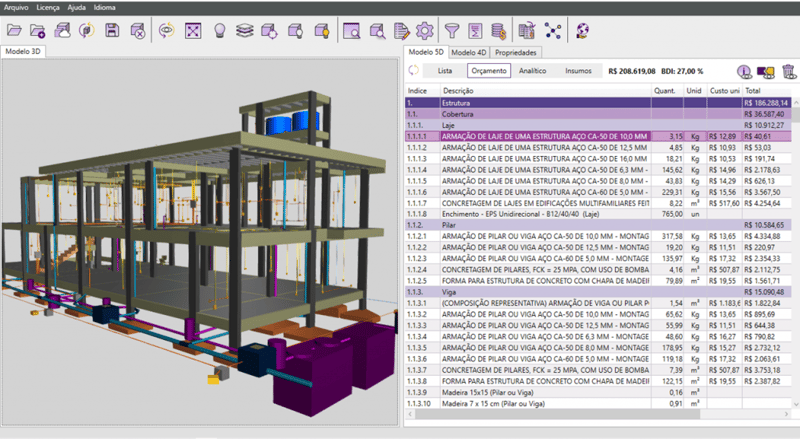Open the cloud model icon in the toolbar

tap(62, 31)
